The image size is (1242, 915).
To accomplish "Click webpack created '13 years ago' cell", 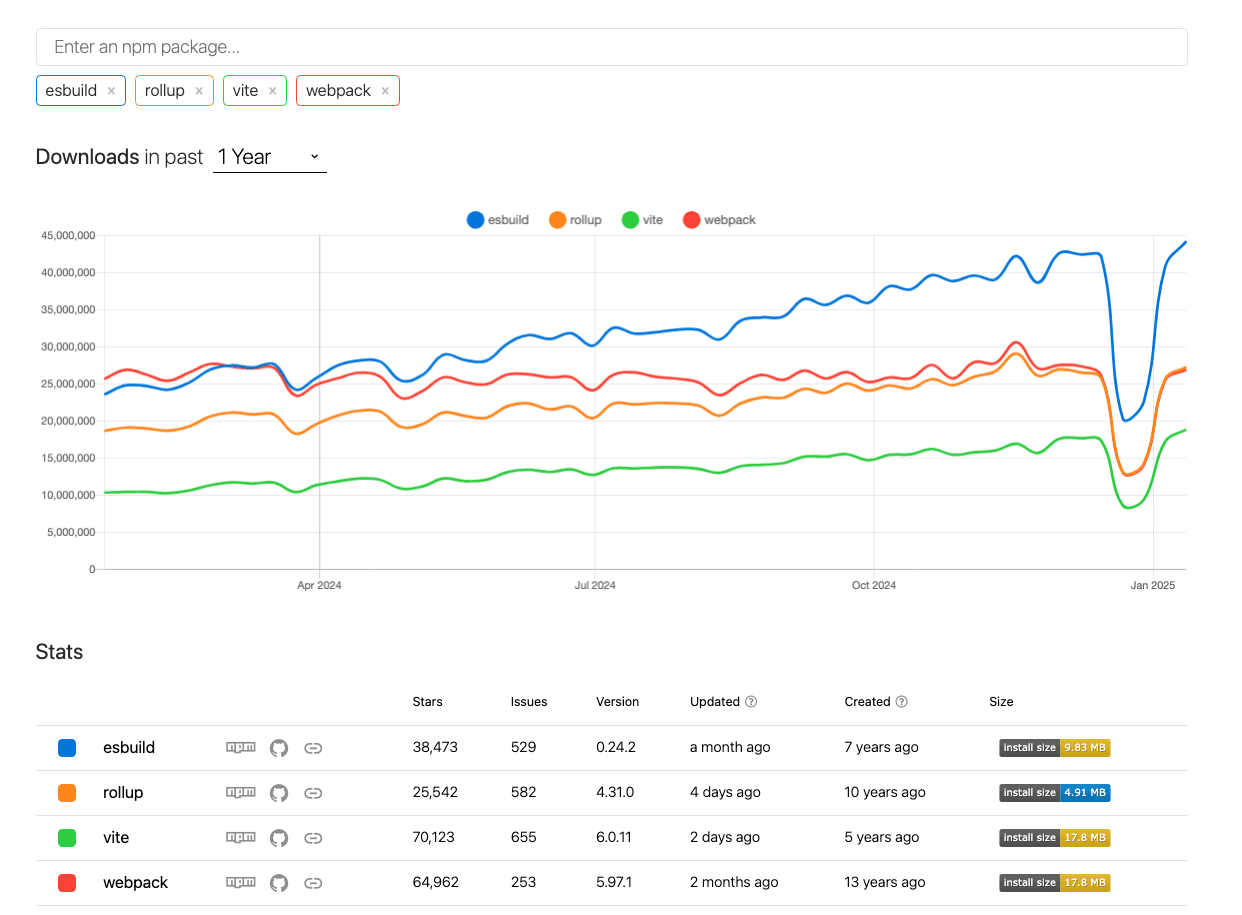I will pos(885,882).
